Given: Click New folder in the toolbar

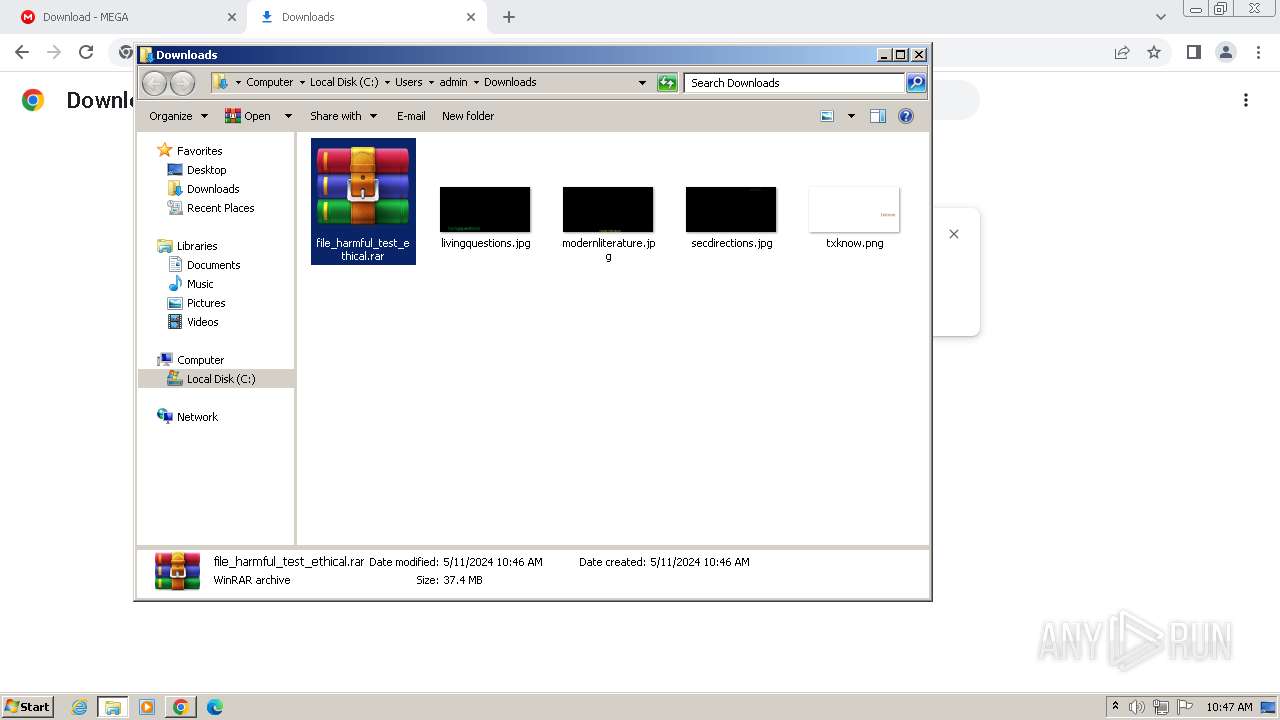Looking at the screenshot, I should point(468,116).
